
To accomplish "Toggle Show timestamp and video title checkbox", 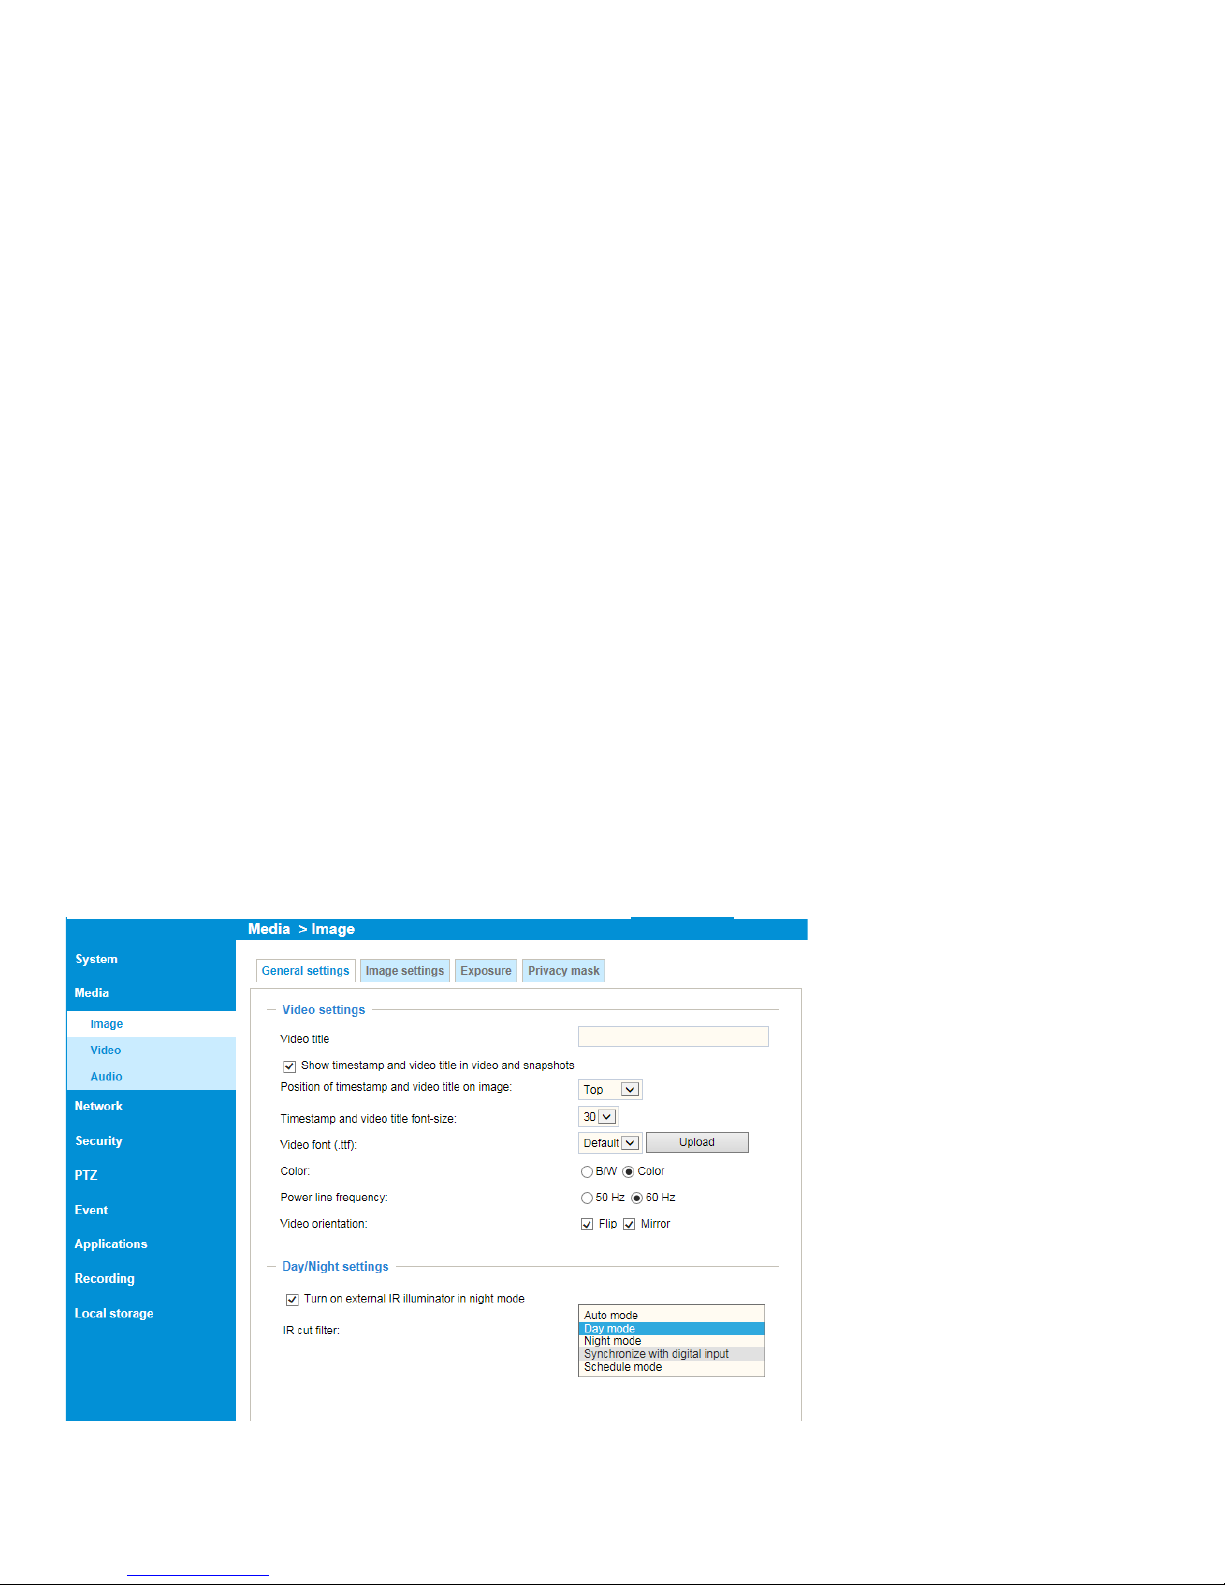I will pos(290,1066).
